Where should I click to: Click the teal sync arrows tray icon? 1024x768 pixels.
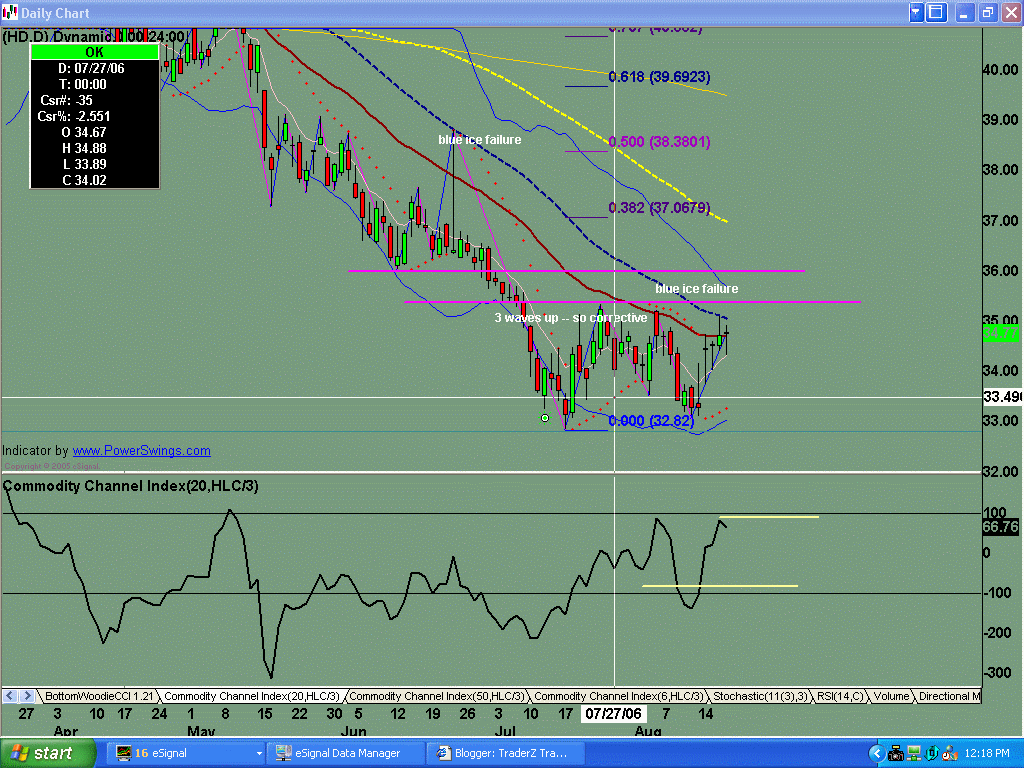[x=932, y=754]
